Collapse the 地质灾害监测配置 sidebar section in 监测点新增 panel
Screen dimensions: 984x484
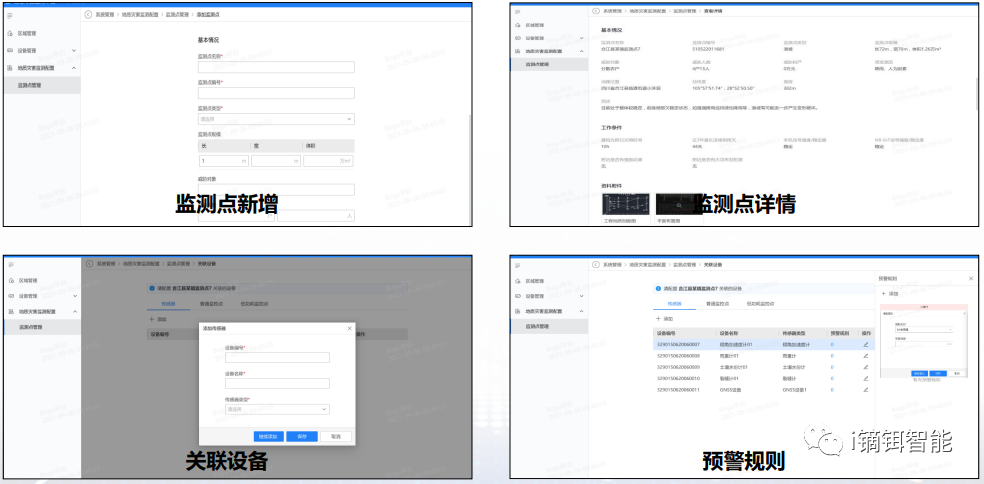[74, 68]
